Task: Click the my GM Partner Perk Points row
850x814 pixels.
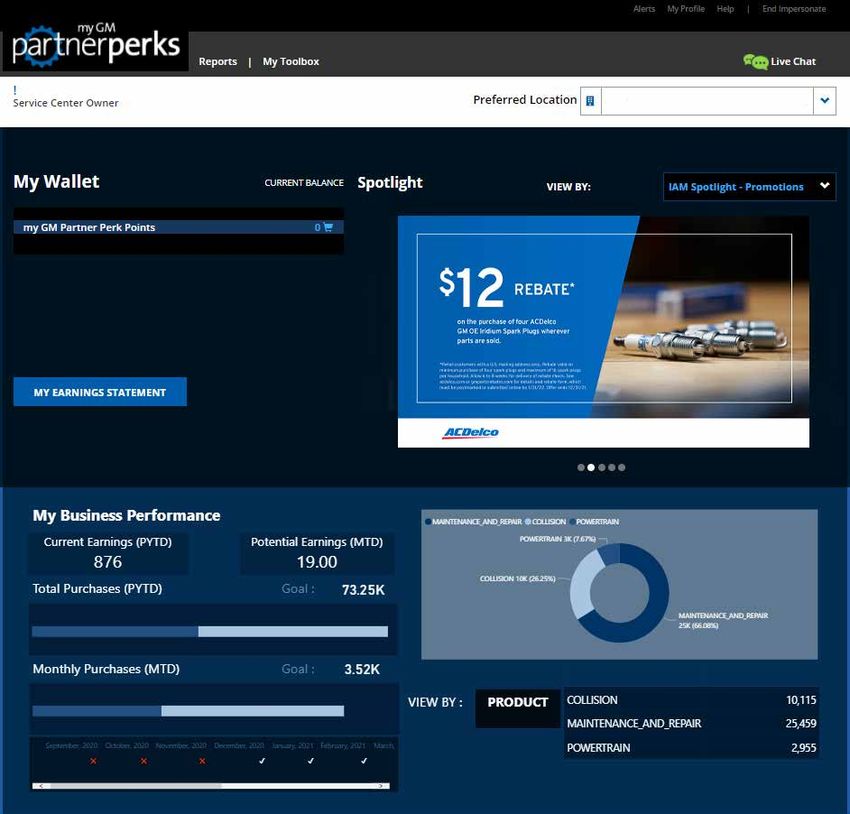Action: coord(178,228)
